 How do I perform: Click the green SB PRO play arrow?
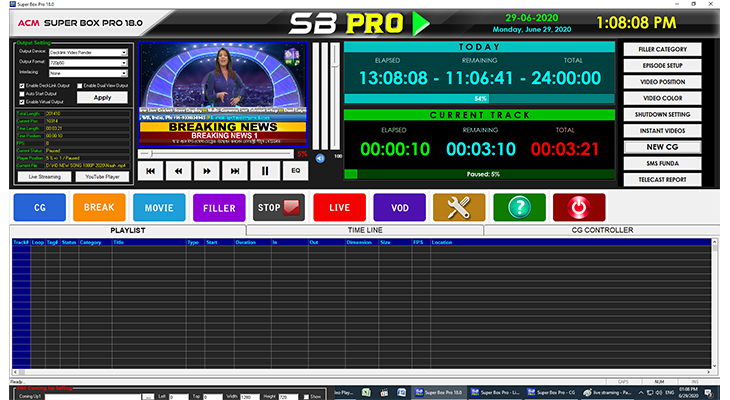[421, 23]
